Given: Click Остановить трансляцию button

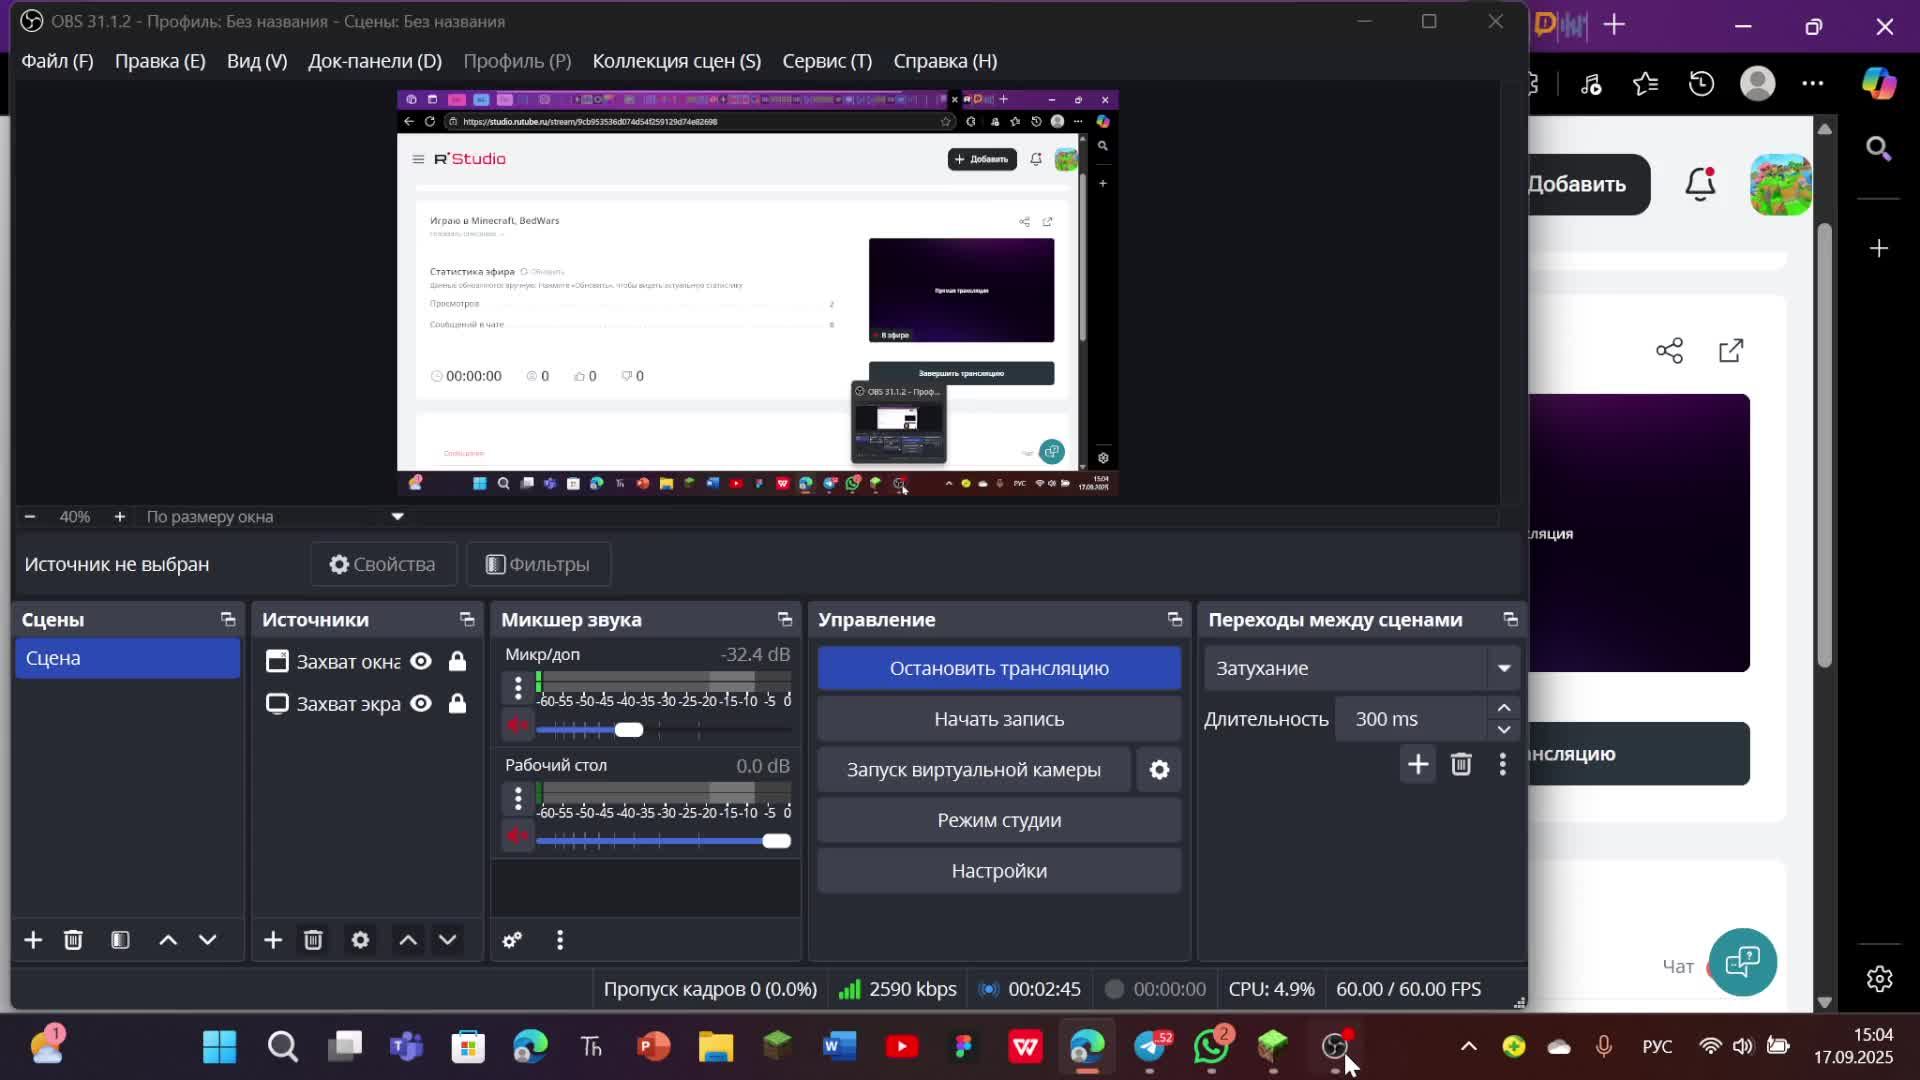Looking at the screenshot, I should (998, 668).
